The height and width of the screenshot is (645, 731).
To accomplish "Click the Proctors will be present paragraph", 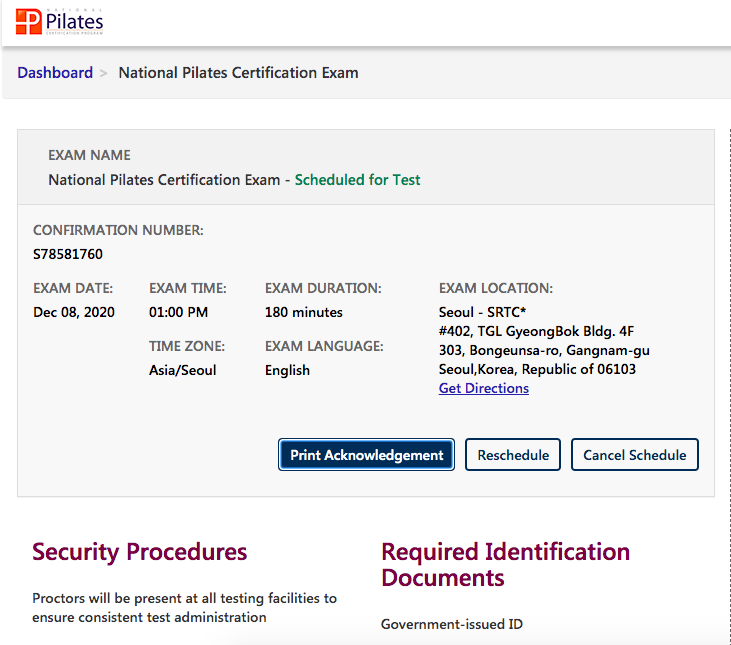I will tap(184, 608).
